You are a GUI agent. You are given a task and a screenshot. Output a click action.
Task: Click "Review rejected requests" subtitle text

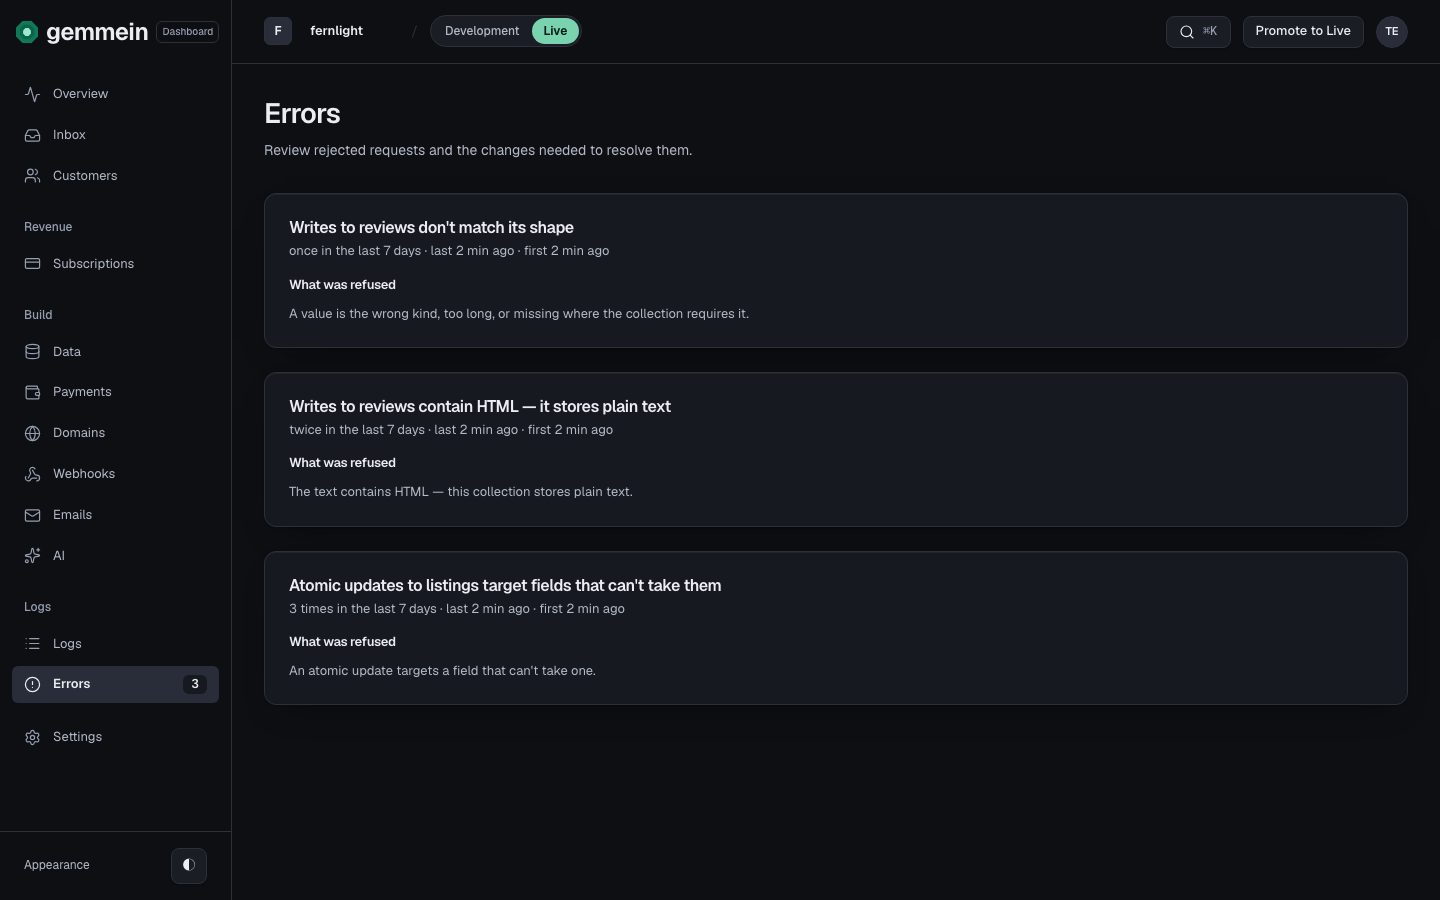[x=478, y=151]
